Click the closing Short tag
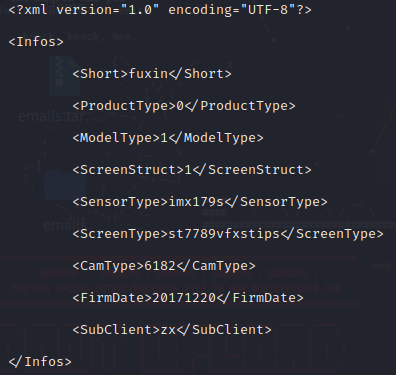This screenshot has width=396, height=375. (200, 74)
